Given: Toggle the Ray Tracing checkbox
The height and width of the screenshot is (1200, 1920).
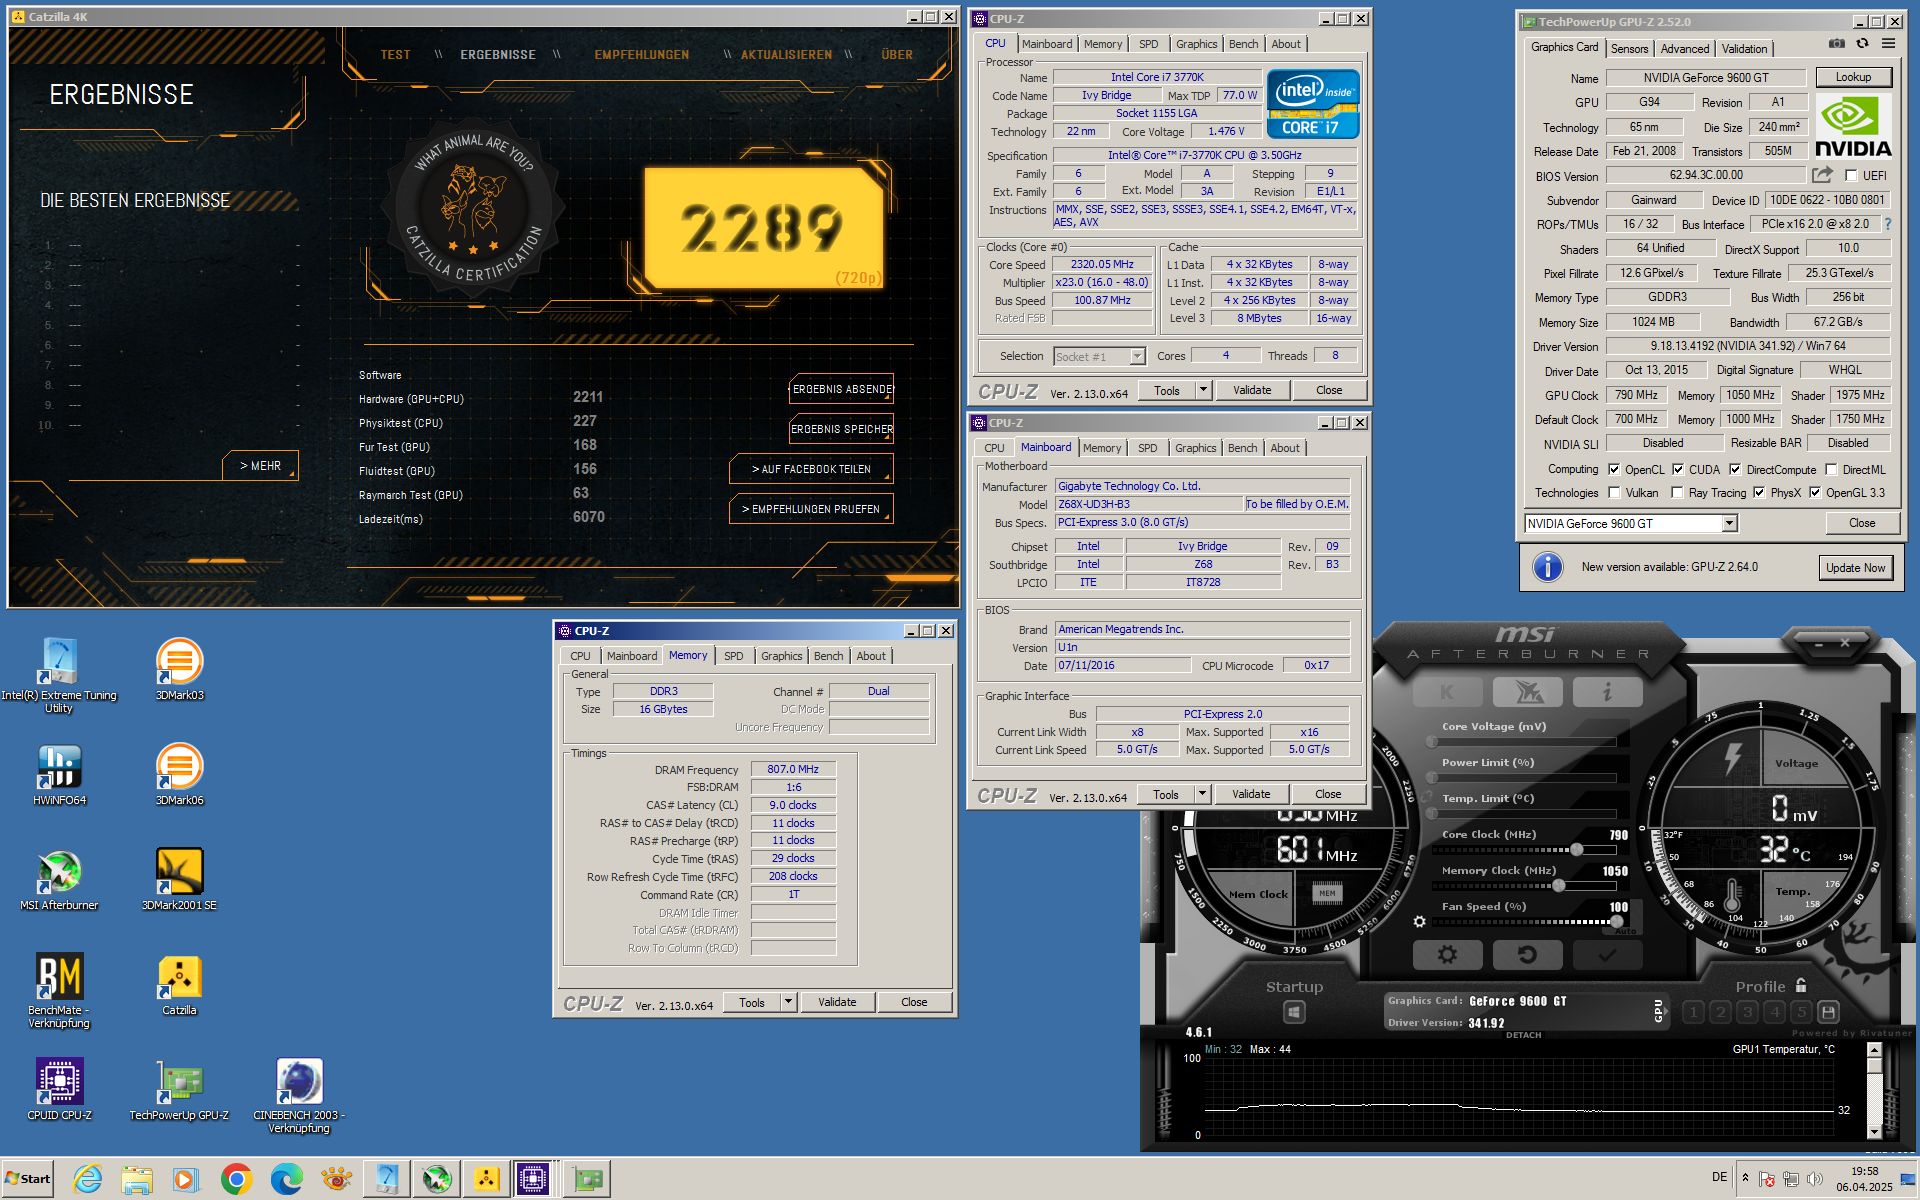Looking at the screenshot, I should coord(1678,493).
